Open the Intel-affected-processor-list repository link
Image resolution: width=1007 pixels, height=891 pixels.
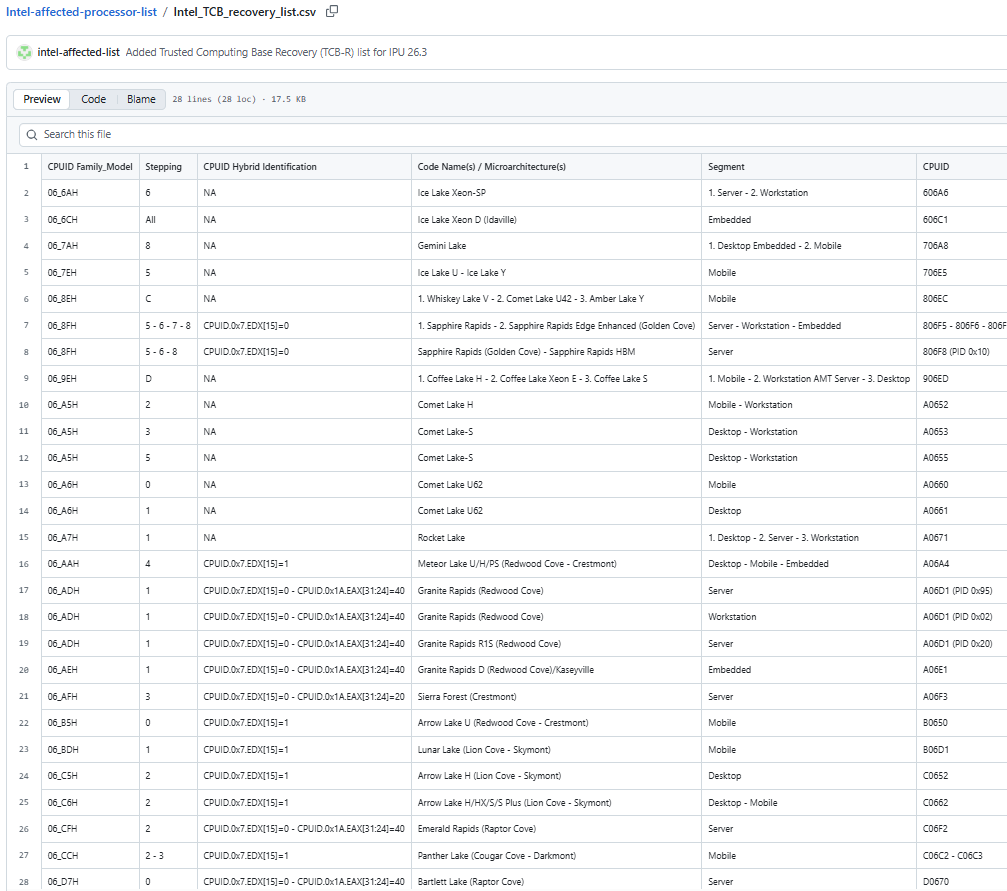[x=82, y=12]
